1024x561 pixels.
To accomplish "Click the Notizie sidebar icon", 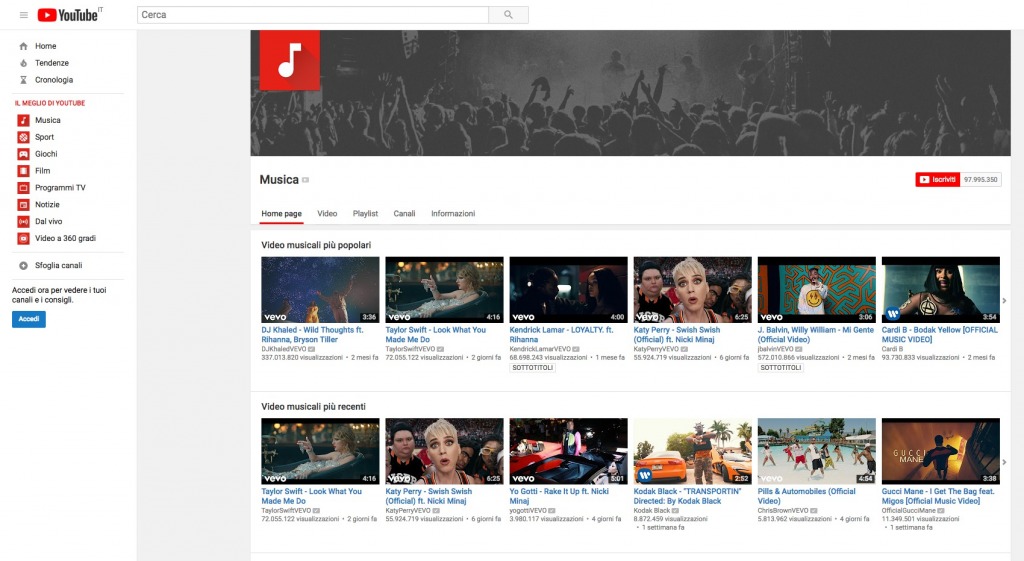I will [x=24, y=205].
